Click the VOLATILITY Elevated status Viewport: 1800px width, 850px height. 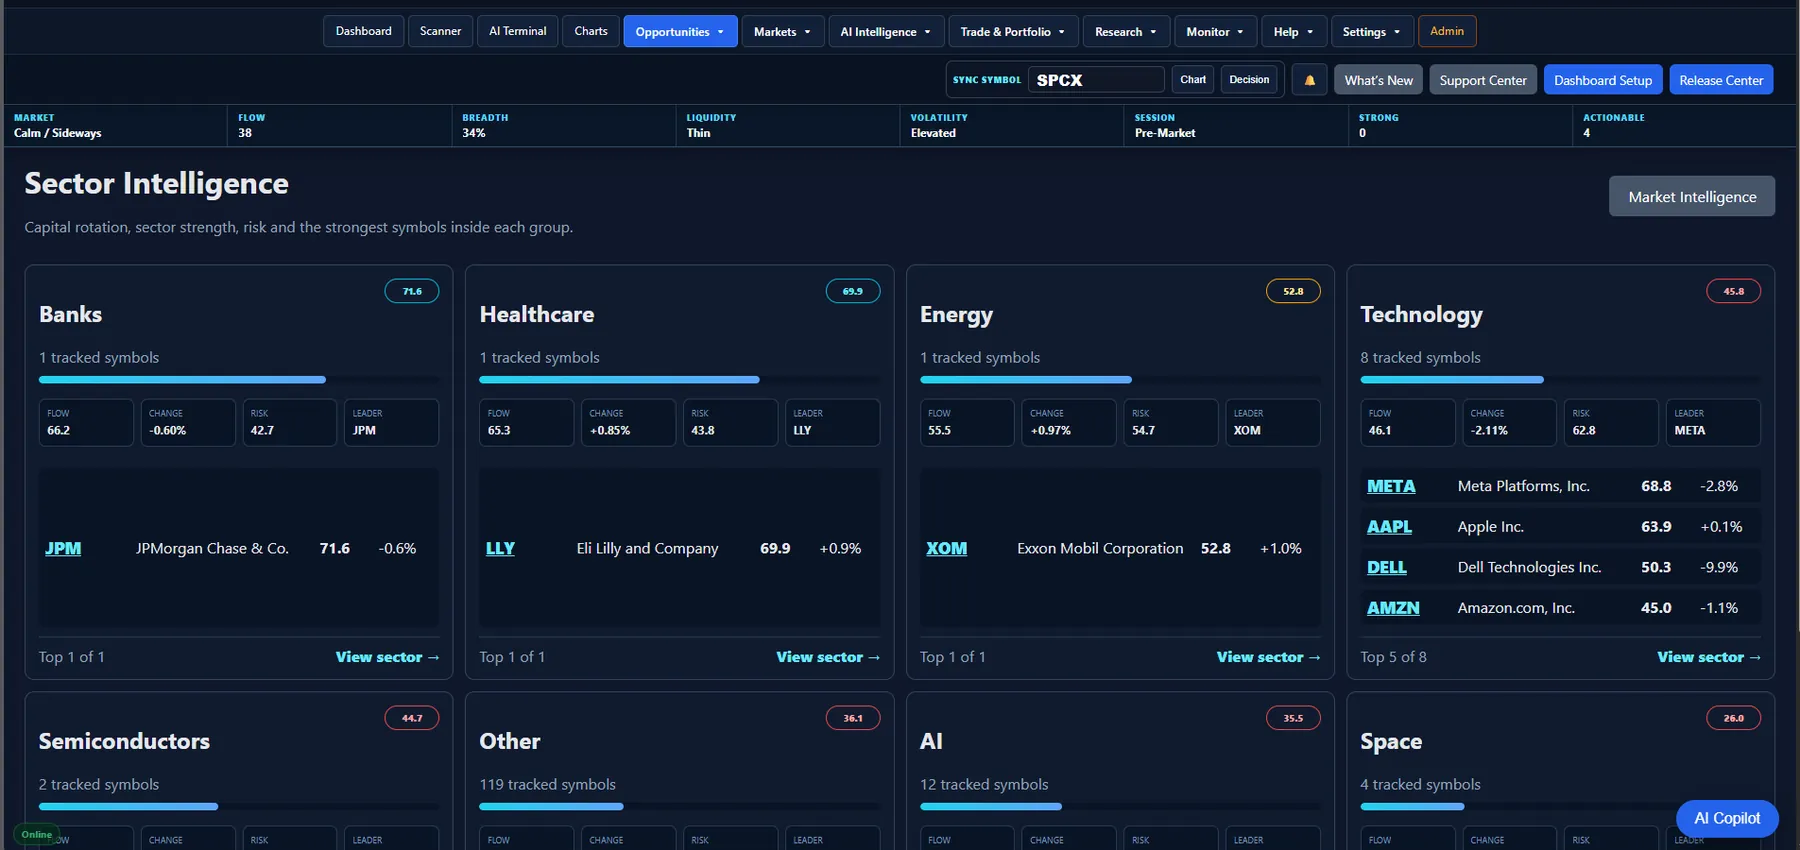[x=1010, y=126]
